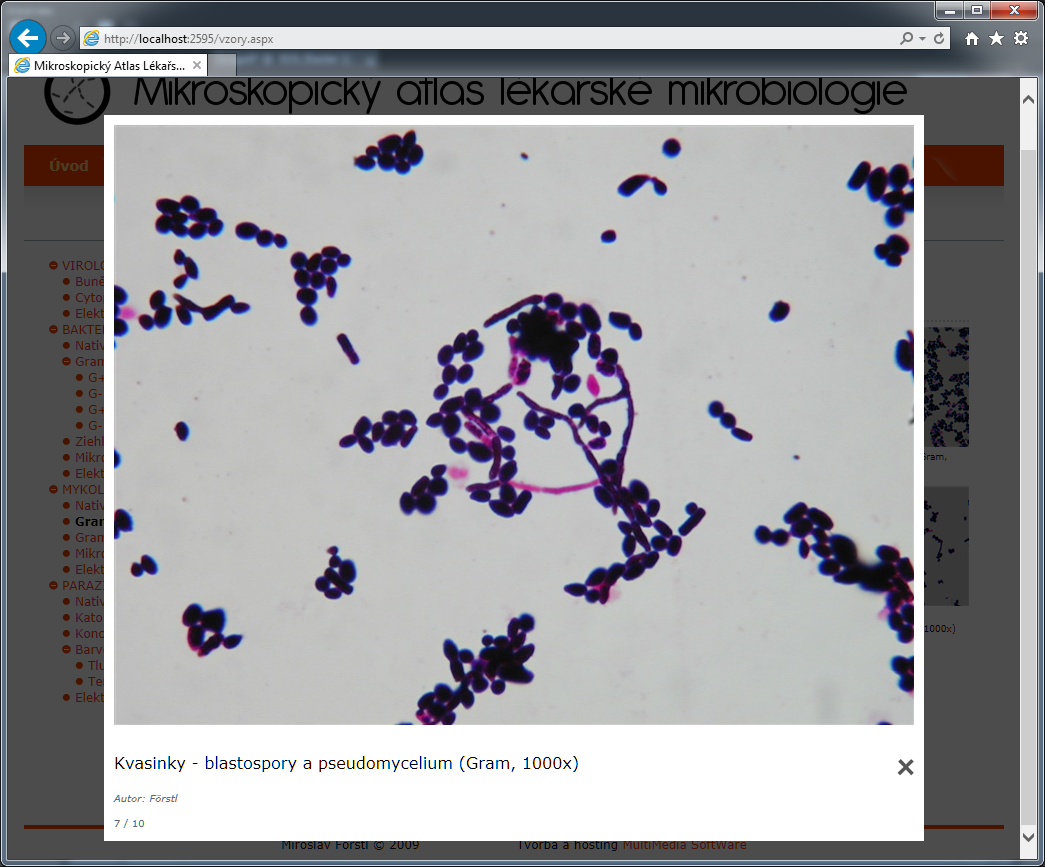The image size is (1045, 867).
Task: Click the upper gallery thumbnail behind the lightbox
Action: coord(946,387)
